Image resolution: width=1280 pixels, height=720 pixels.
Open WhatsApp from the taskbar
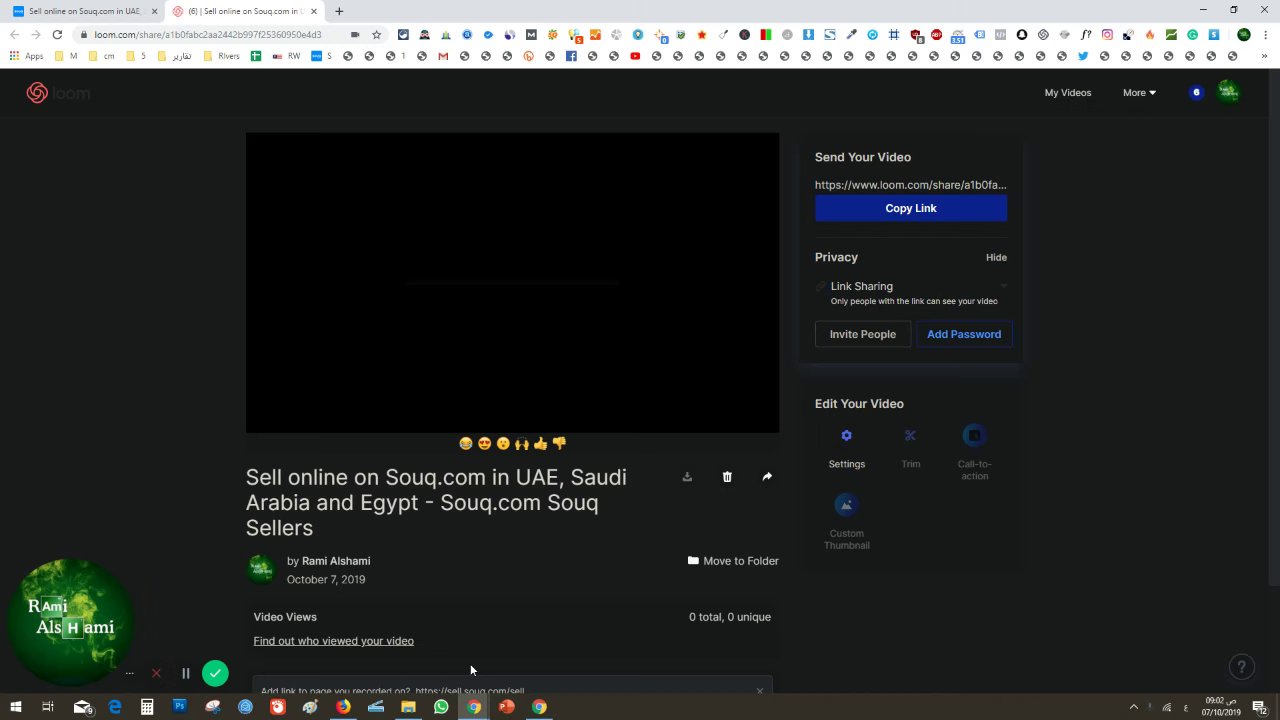click(x=441, y=707)
